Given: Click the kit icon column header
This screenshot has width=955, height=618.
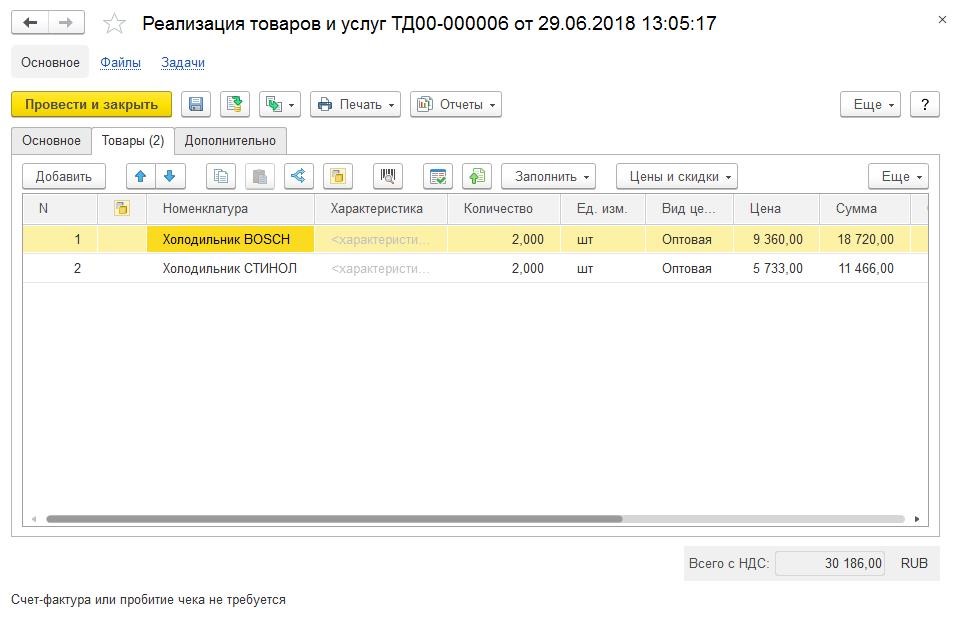Looking at the screenshot, I should point(122,208).
